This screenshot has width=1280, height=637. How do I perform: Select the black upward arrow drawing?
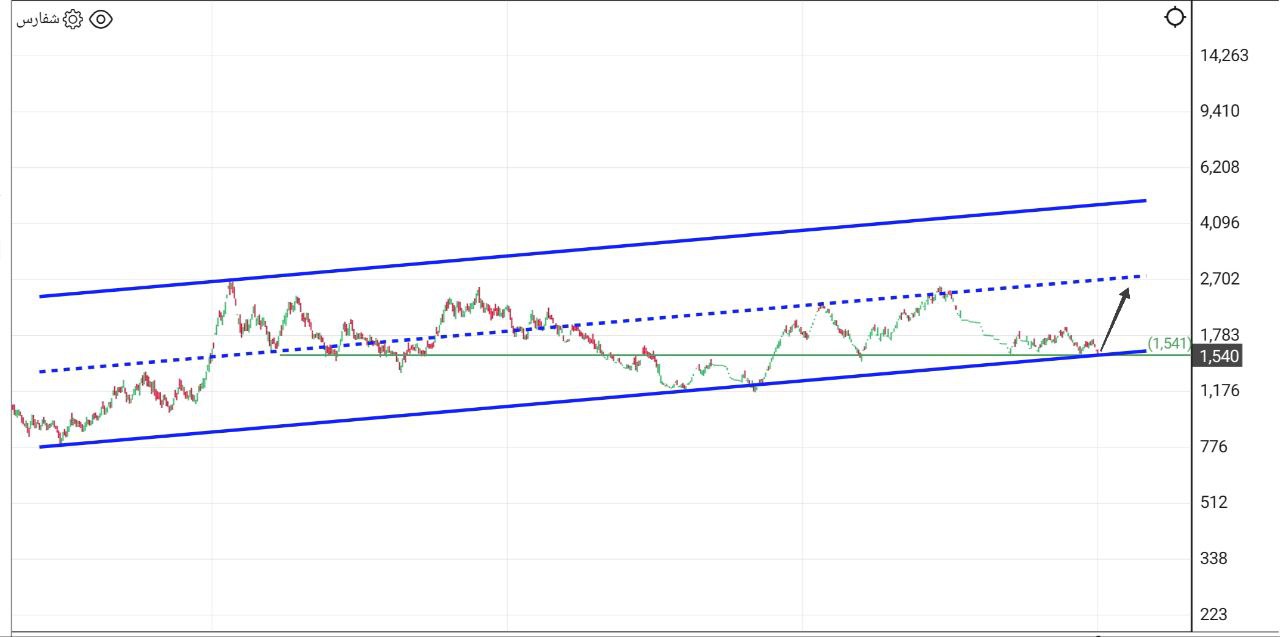pos(1115,320)
